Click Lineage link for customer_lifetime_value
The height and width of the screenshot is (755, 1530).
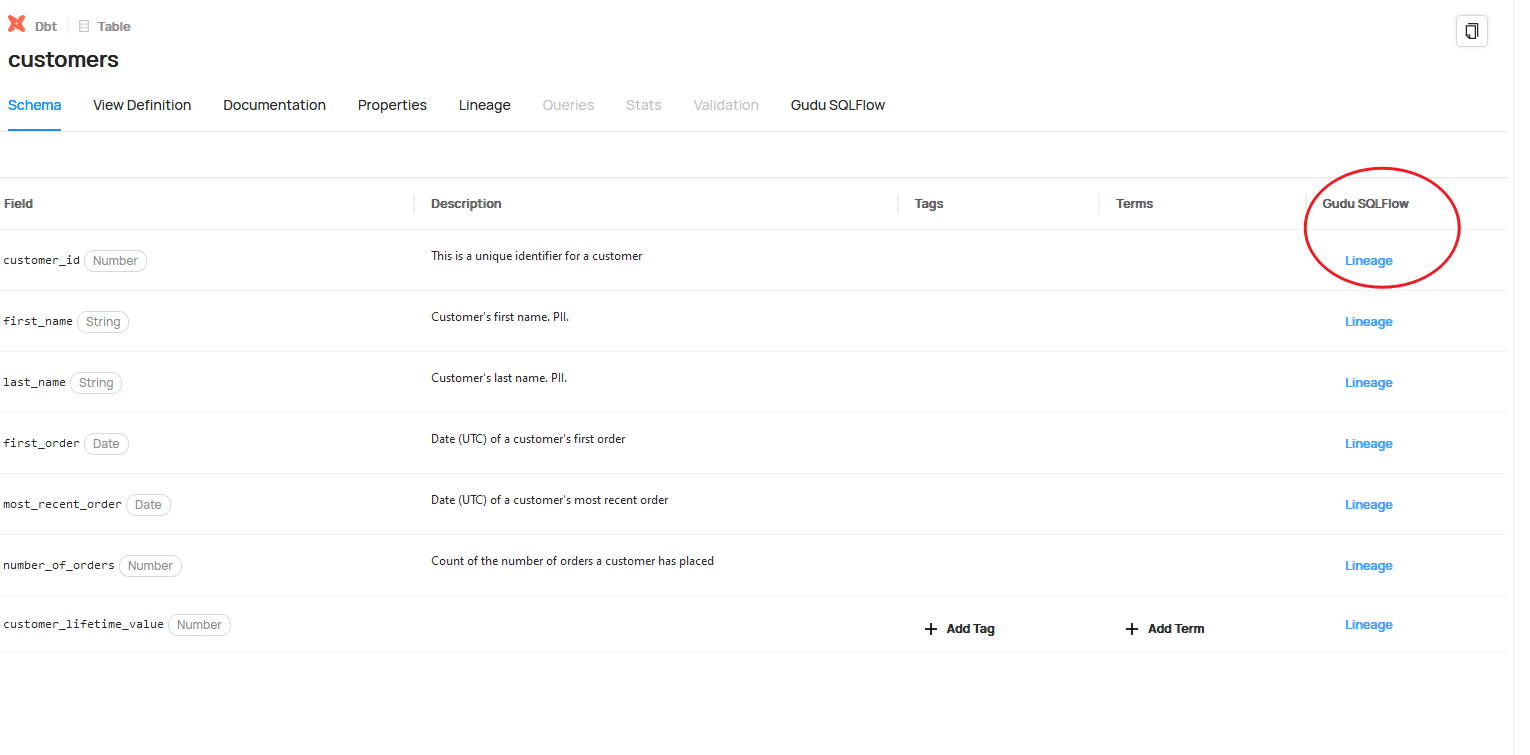coord(1368,624)
